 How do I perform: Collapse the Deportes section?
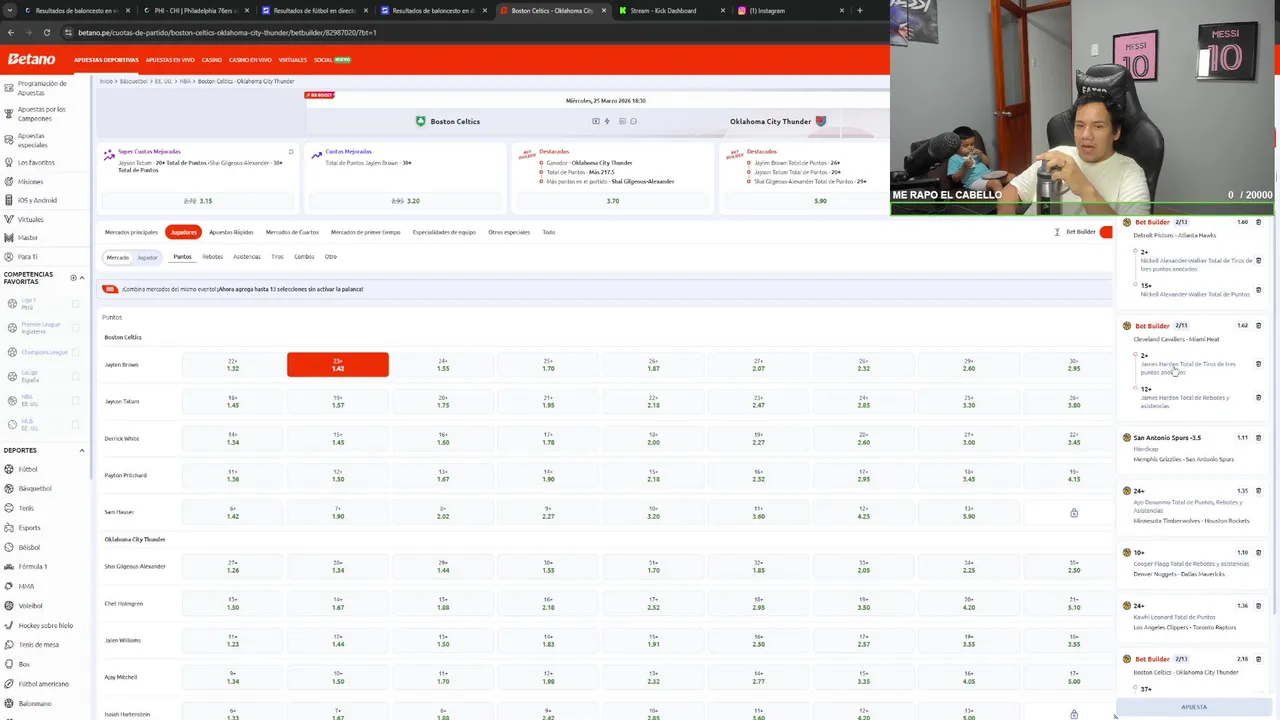82,450
